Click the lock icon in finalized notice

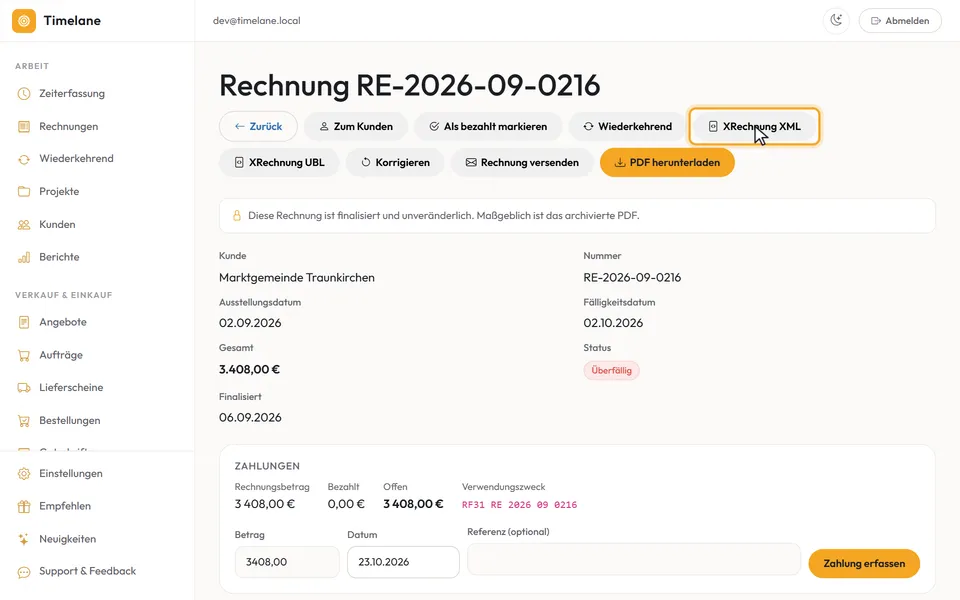tap(236, 216)
